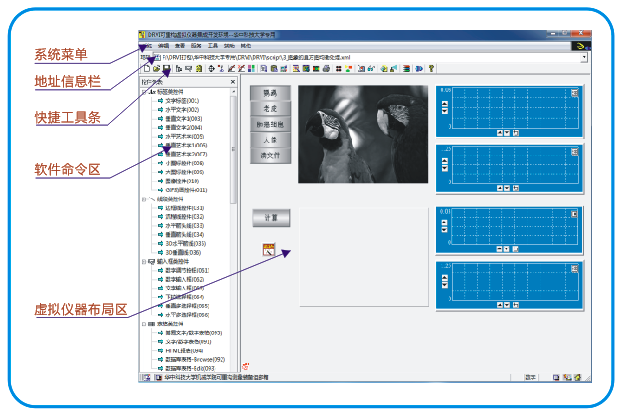This screenshot has height=416, width=622.
Task: Click the Save floppy disk icon
Action: 166,69
